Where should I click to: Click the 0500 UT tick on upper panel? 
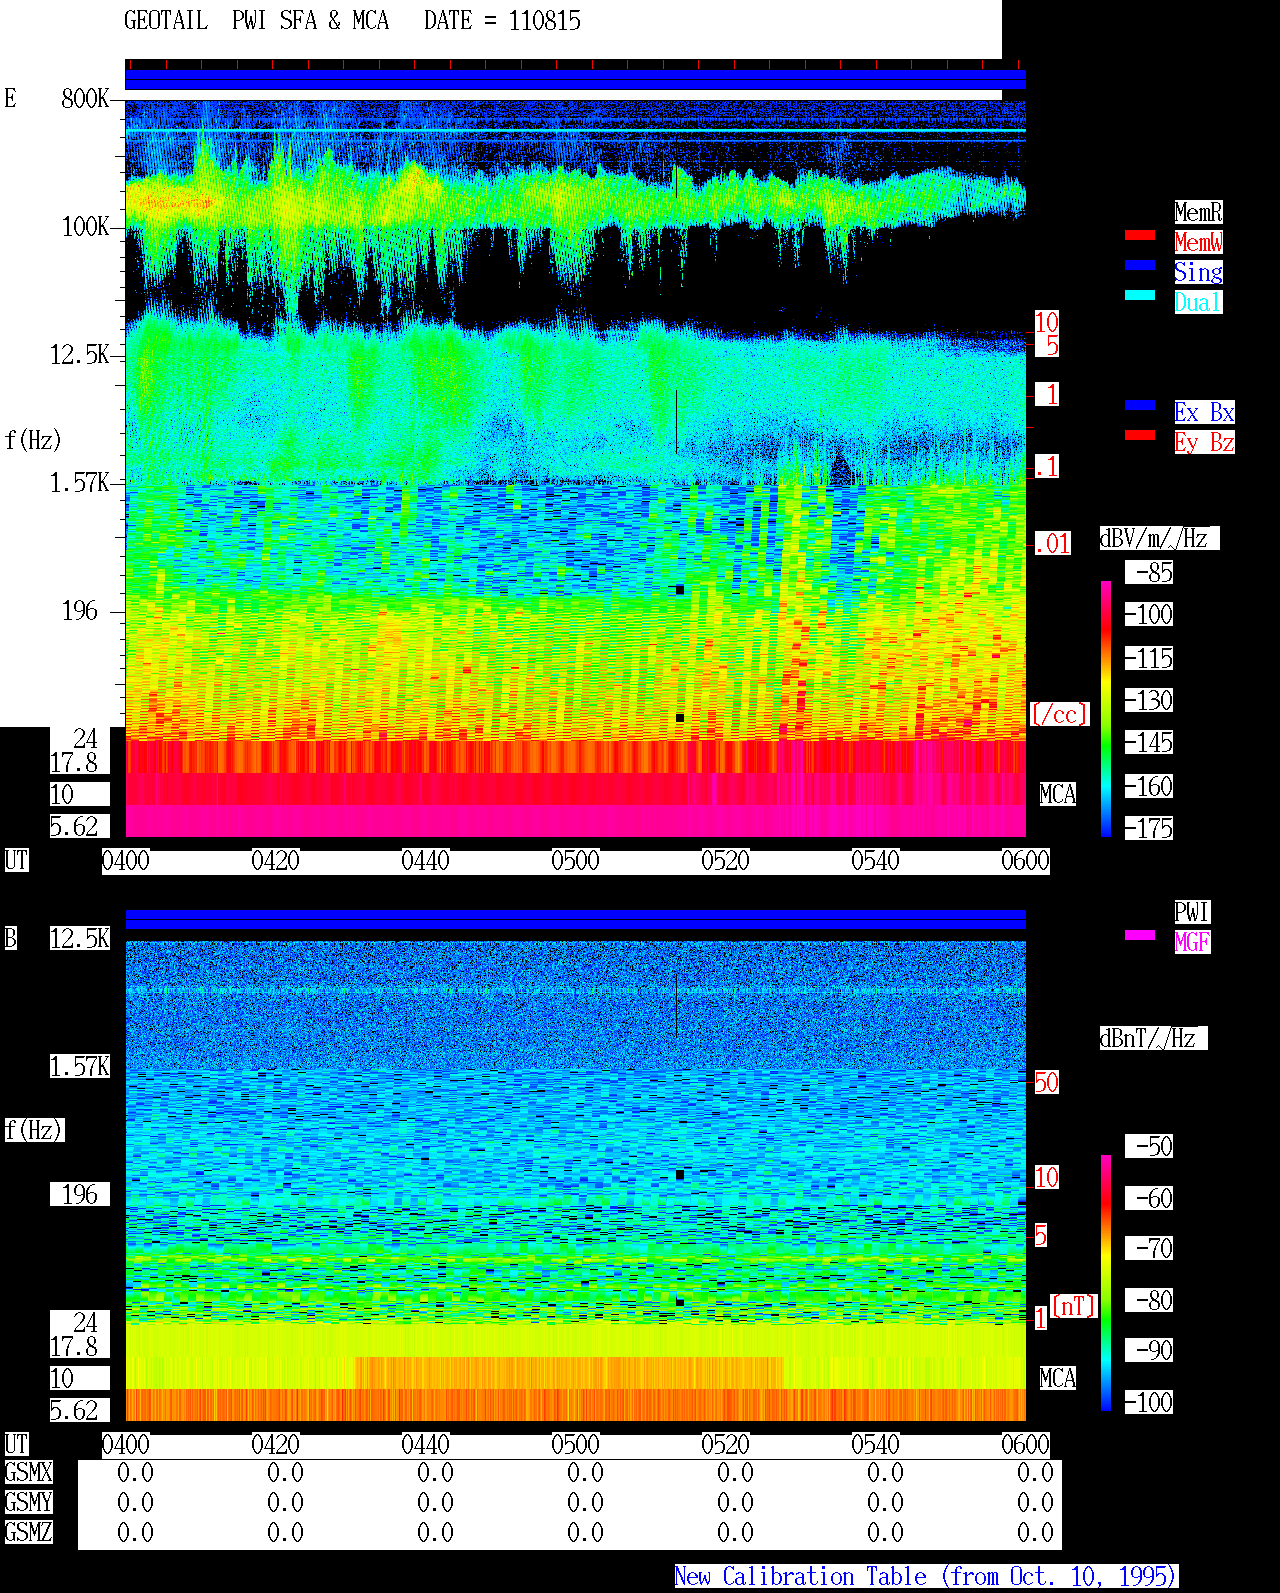575,861
